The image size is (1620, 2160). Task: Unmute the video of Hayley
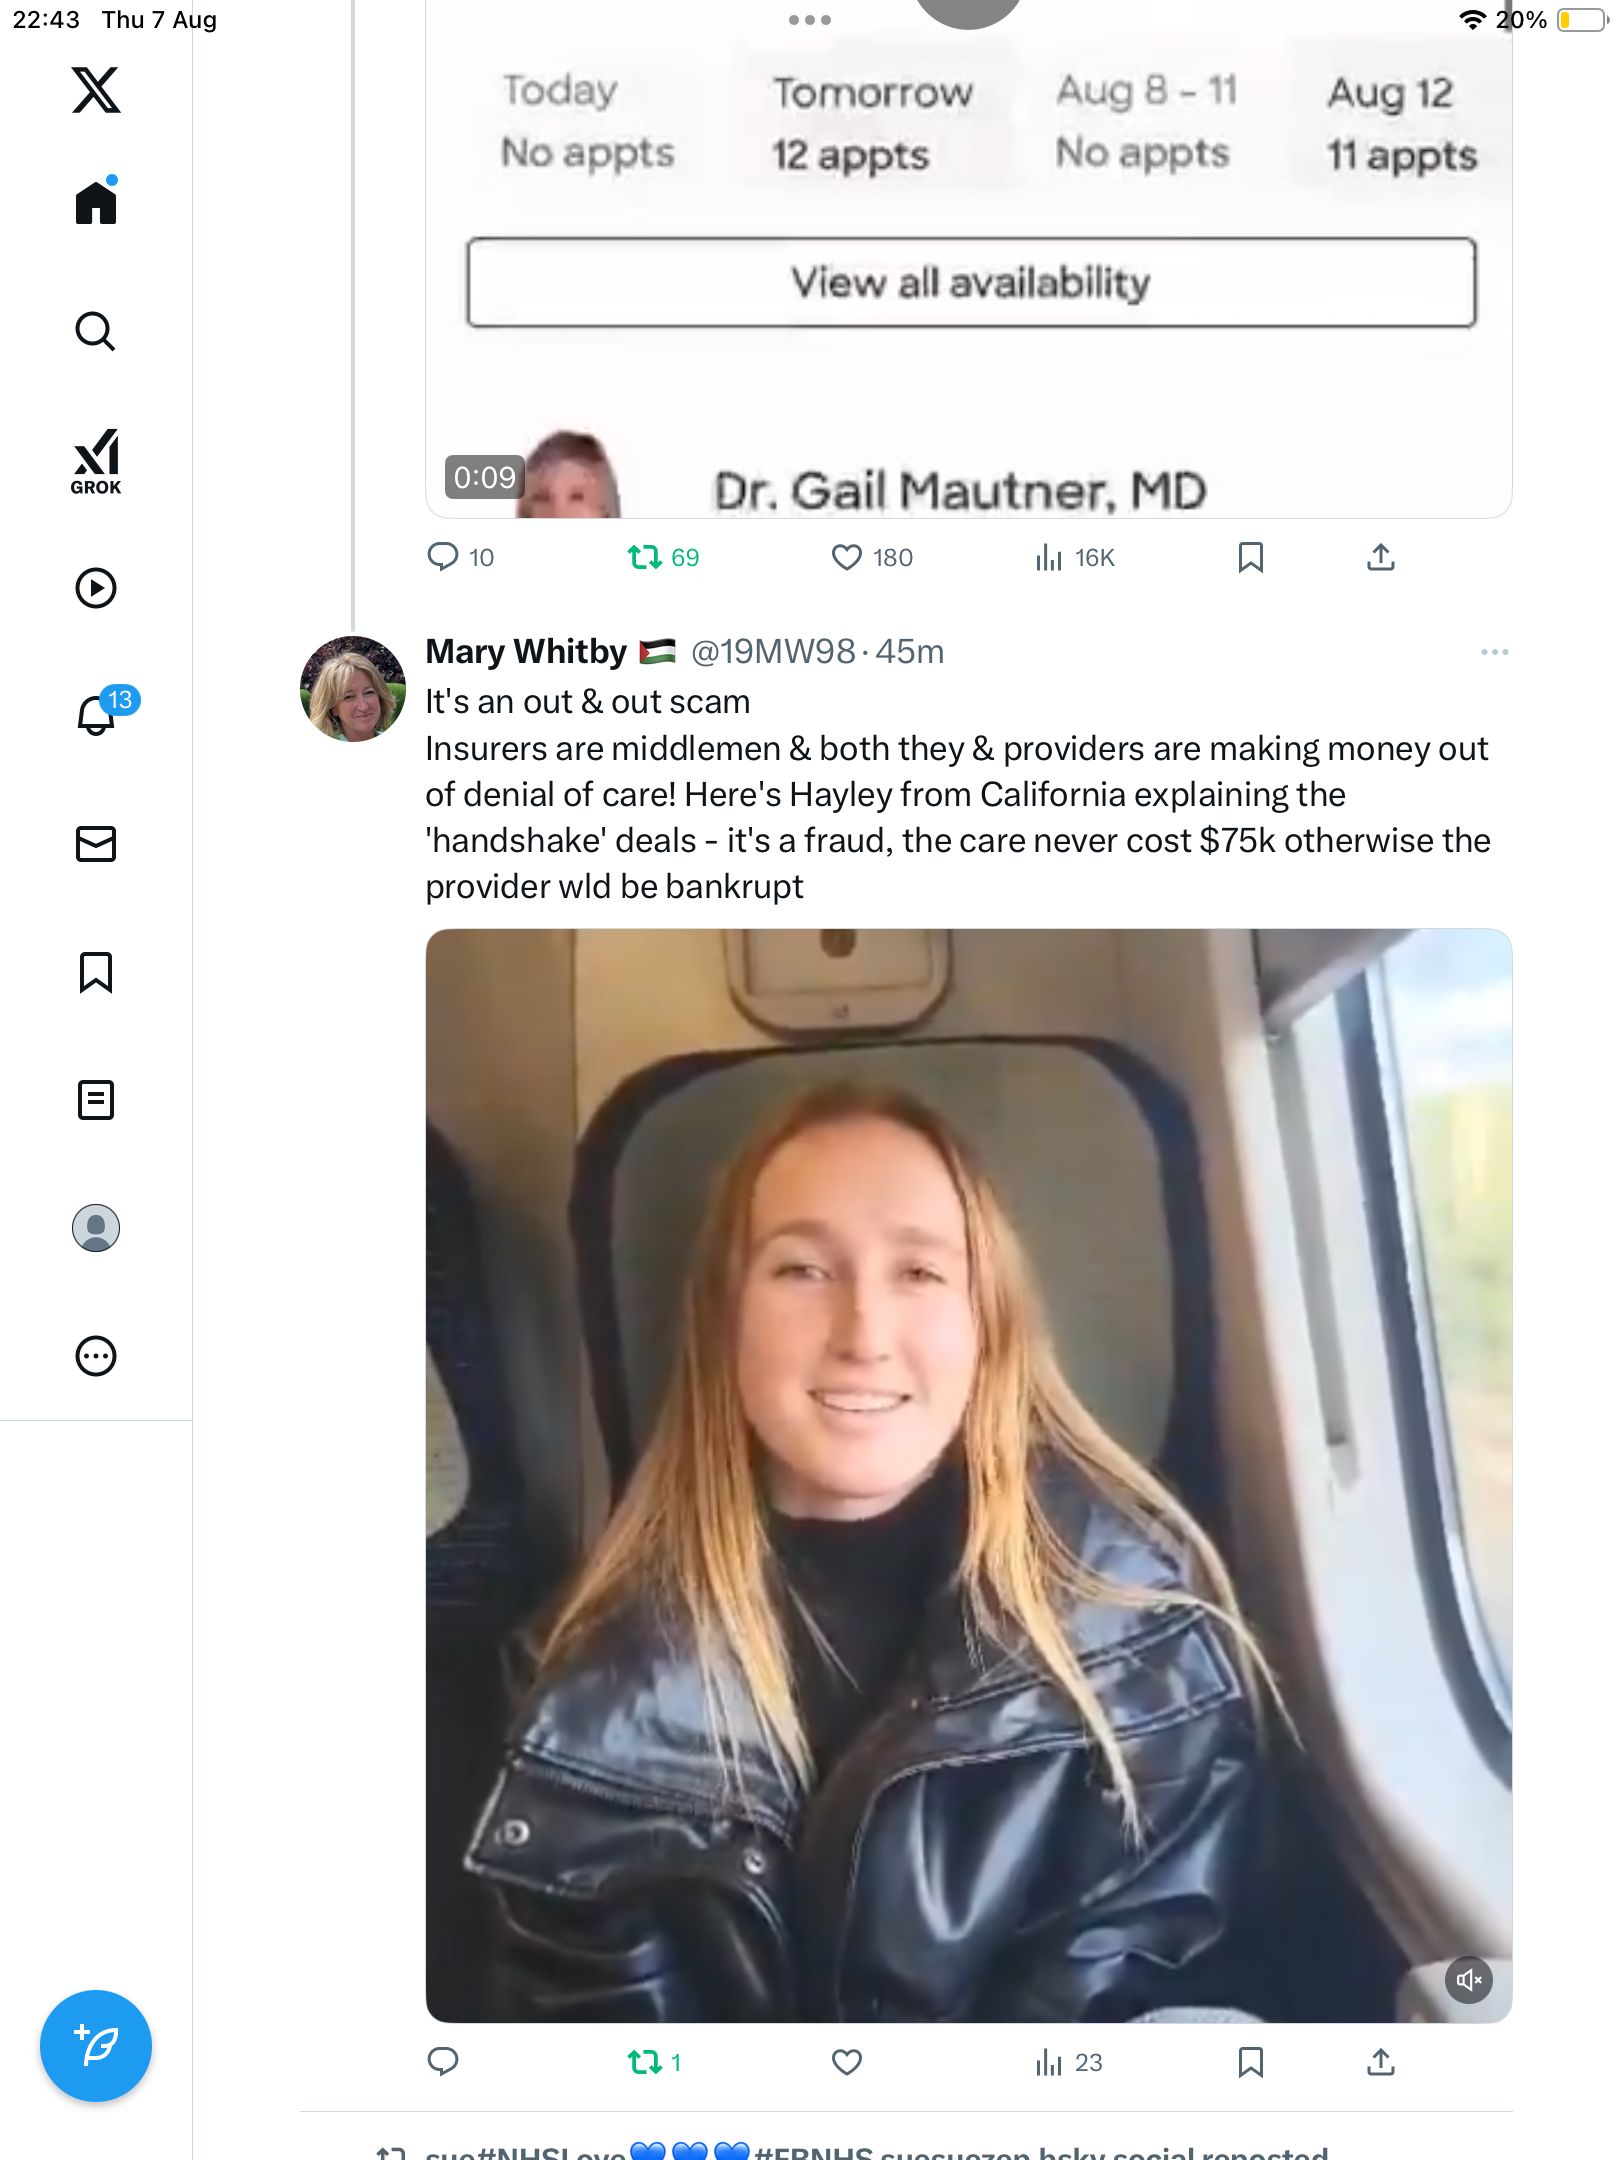point(1468,1980)
